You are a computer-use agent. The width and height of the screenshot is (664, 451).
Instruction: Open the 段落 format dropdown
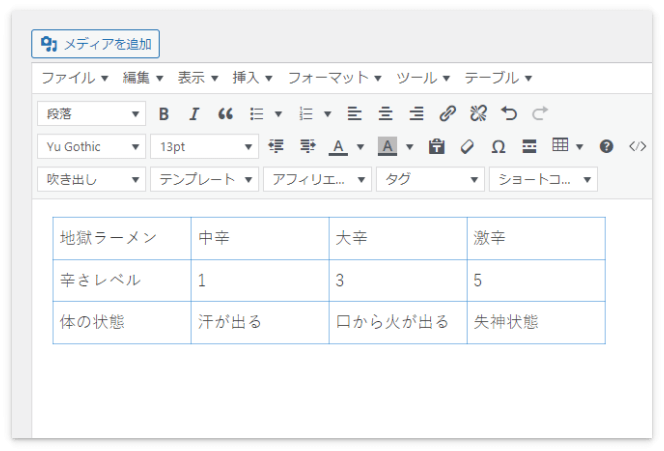click(91, 113)
